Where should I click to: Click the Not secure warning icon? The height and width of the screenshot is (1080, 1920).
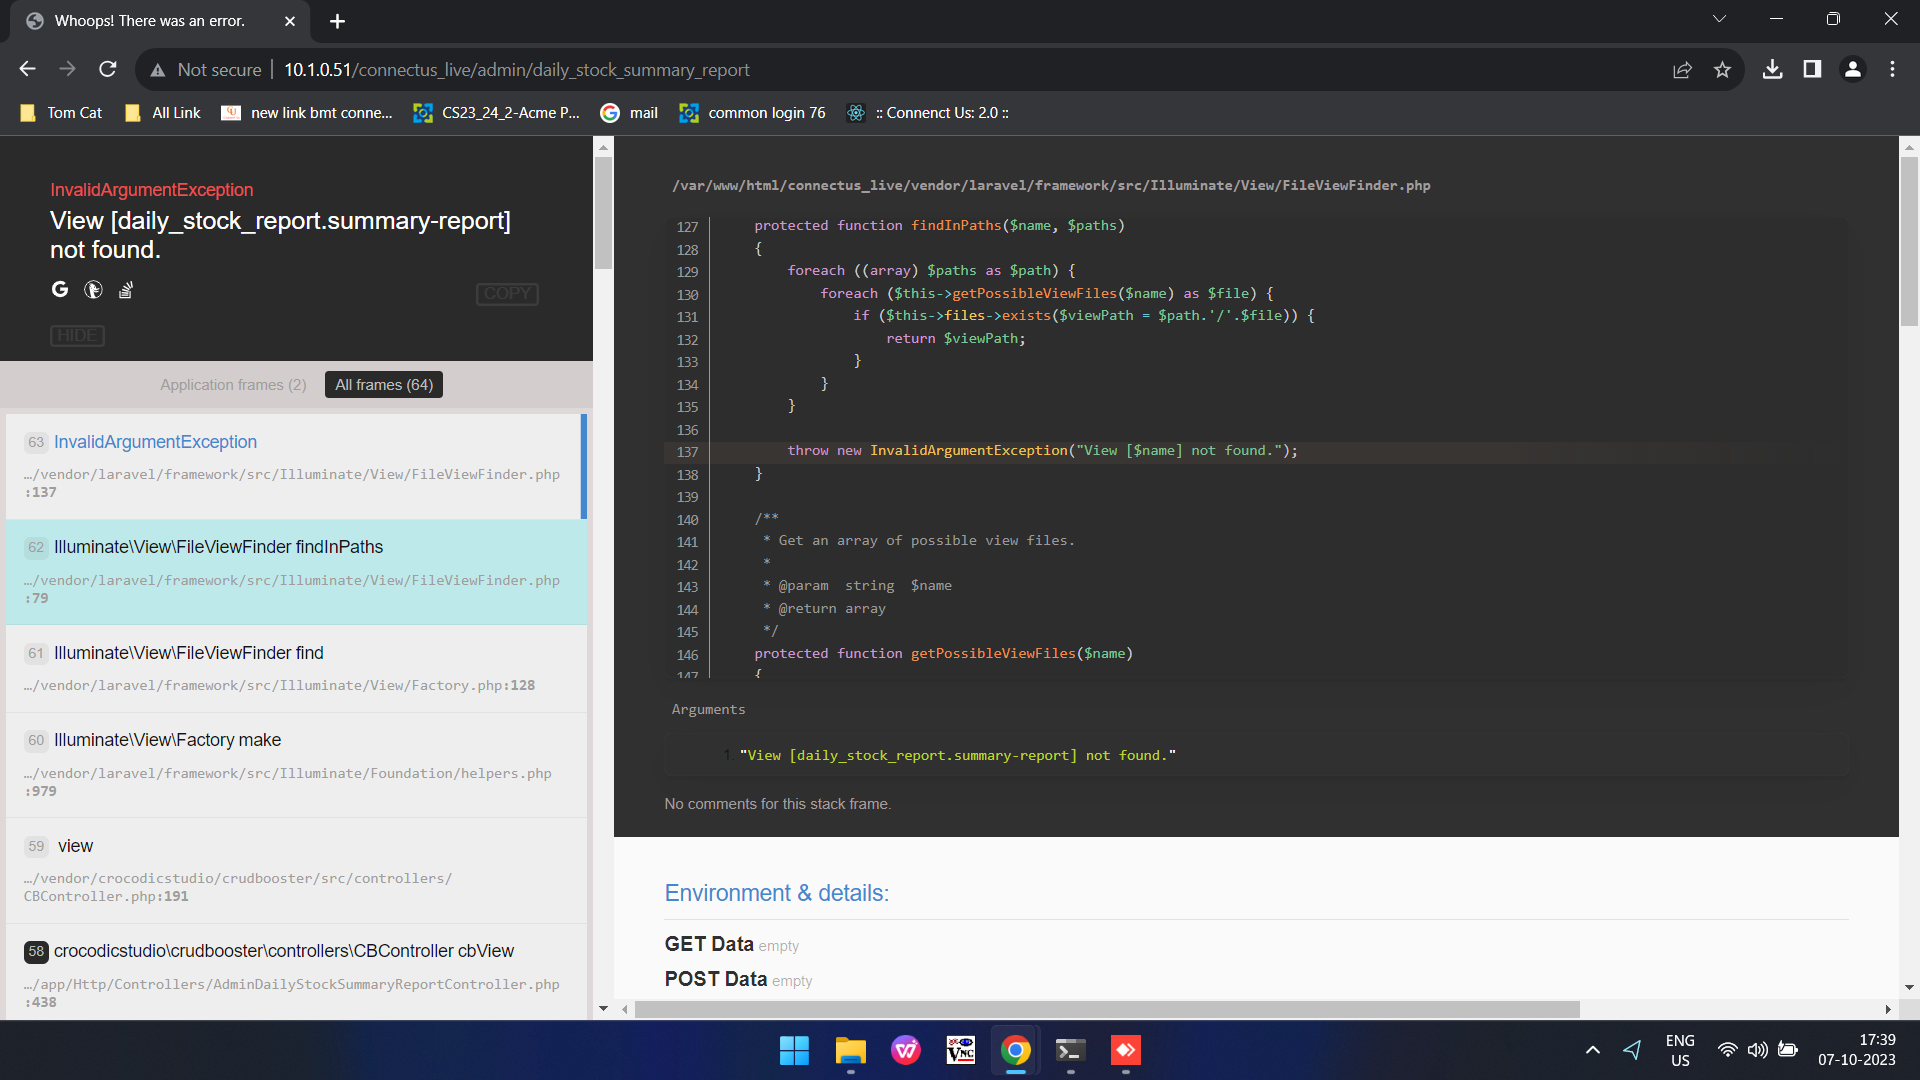pyautogui.click(x=157, y=70)
